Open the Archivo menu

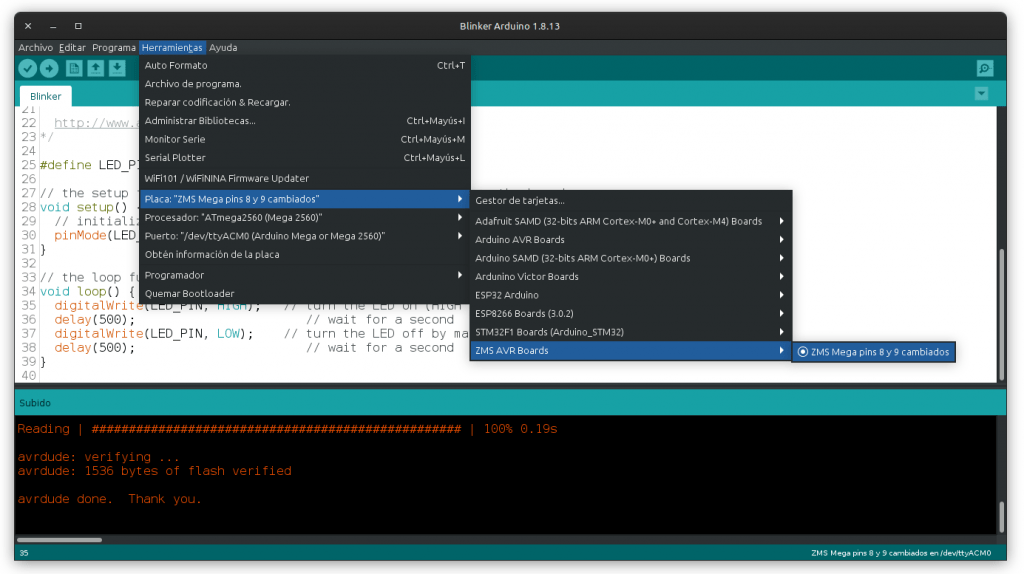tap(35, 47)
